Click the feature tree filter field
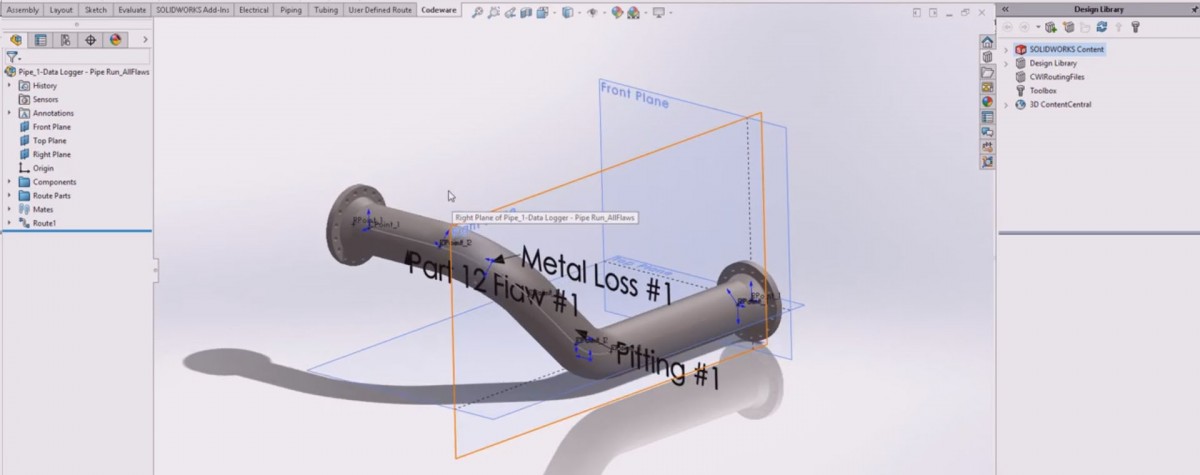This screenshot has height=475, width=1200. click(80, 57)
